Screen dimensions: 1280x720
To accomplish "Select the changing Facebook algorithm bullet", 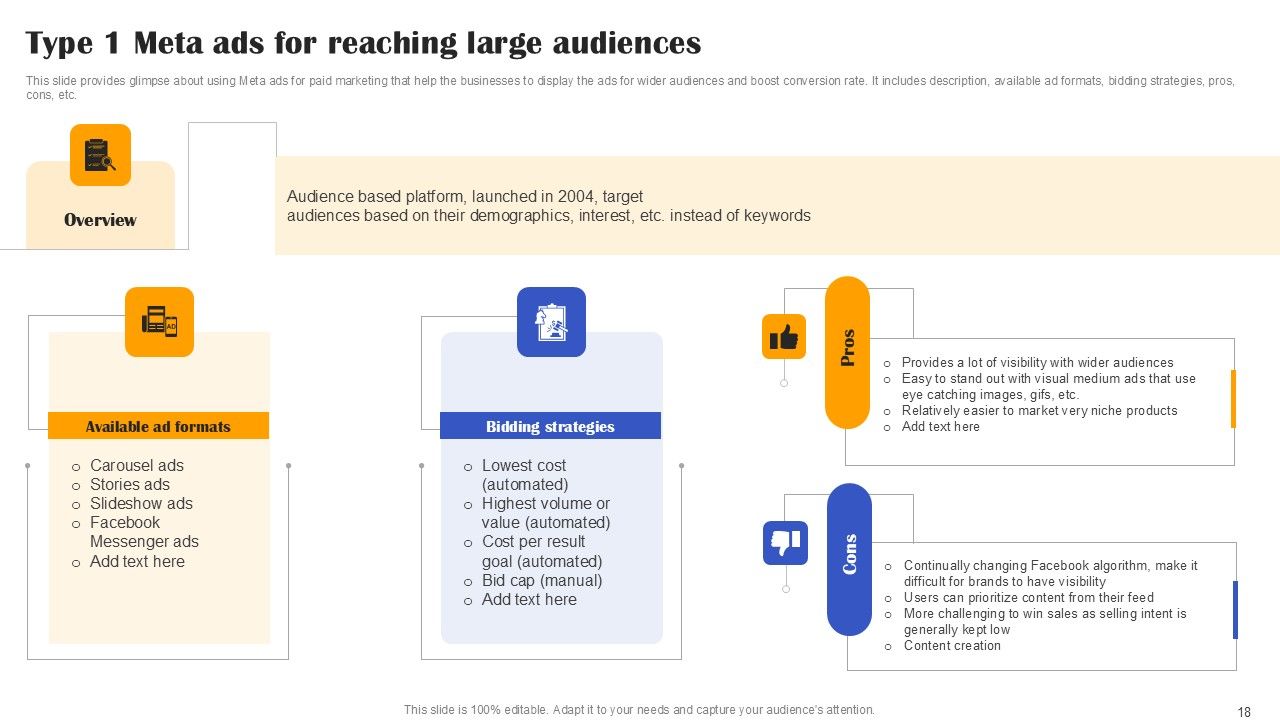I will pos(1051,574).
